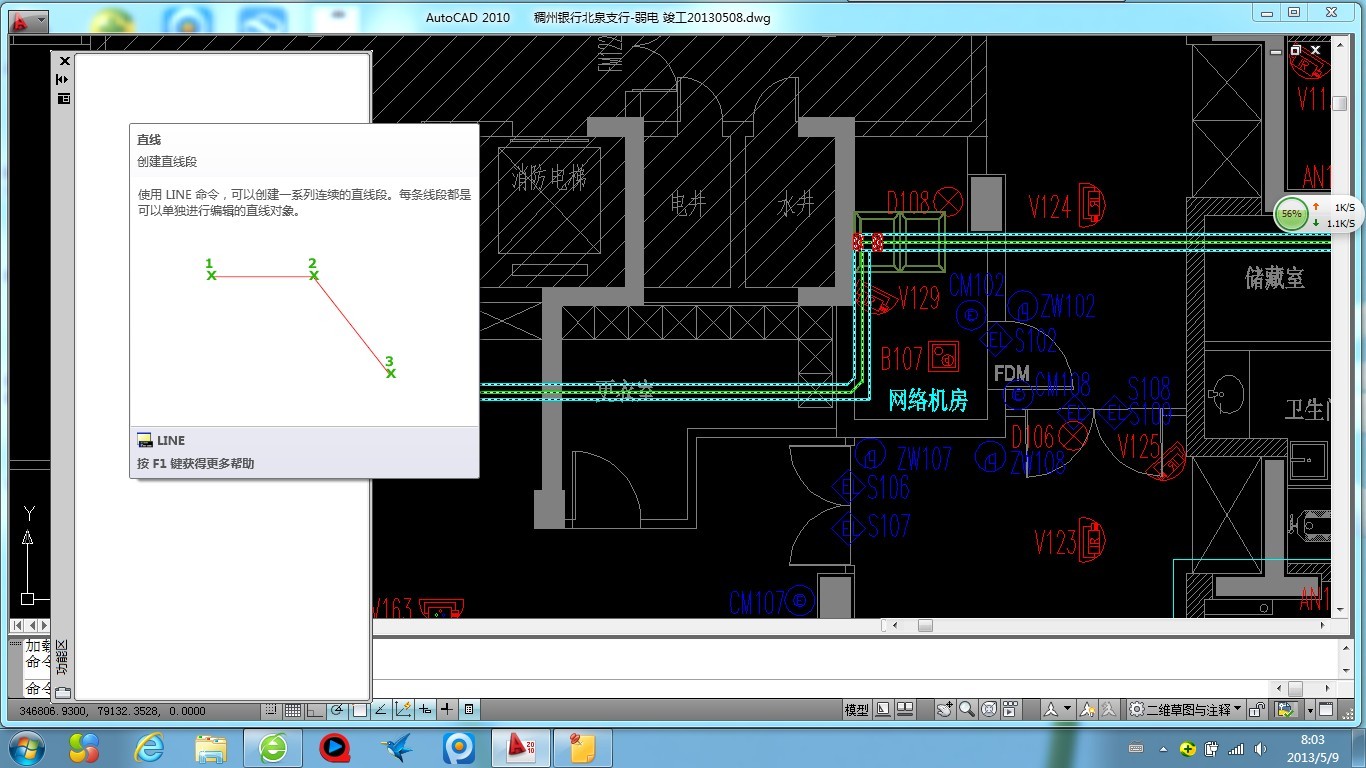
Task: Move the drawing's horizontal scrollbar thumb
Action: [925, 626]
